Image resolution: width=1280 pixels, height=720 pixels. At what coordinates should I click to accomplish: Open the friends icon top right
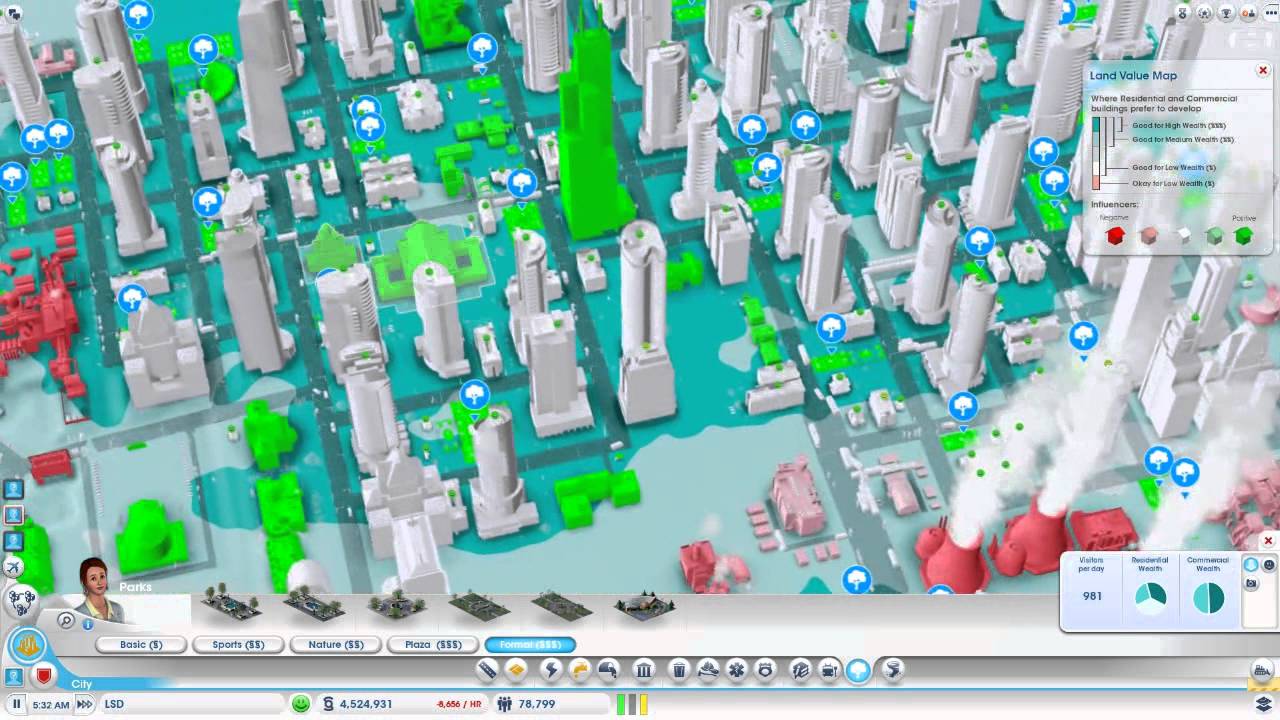pos(1249,13)
